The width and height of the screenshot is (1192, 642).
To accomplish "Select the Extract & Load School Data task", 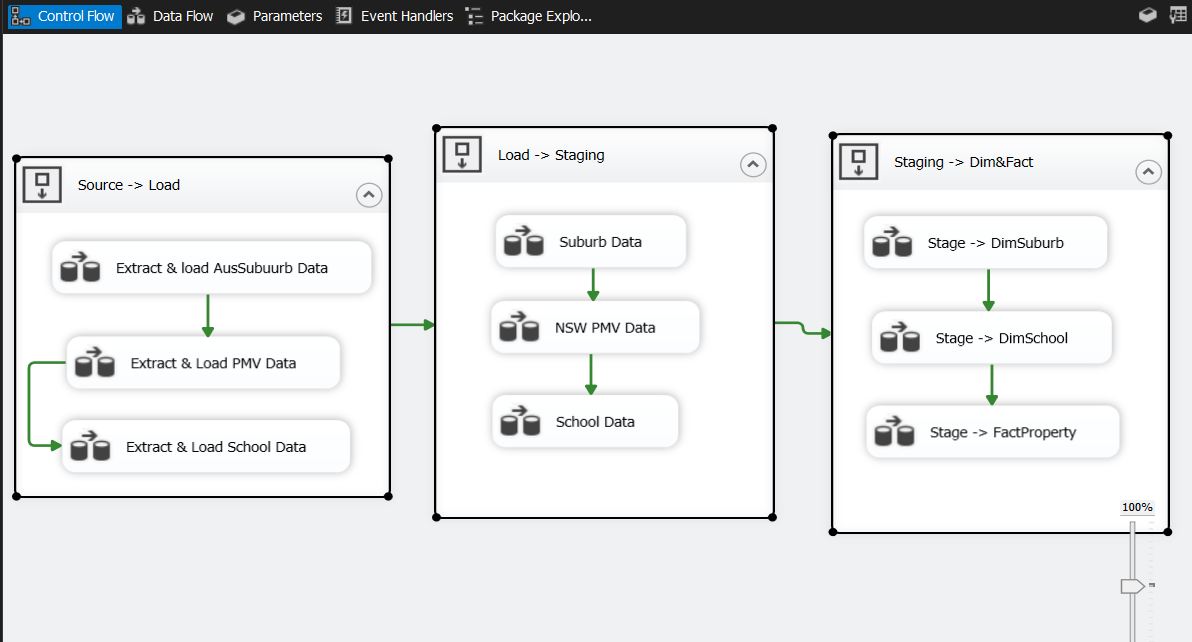I will pyautogui.click(x=215, y=447).
